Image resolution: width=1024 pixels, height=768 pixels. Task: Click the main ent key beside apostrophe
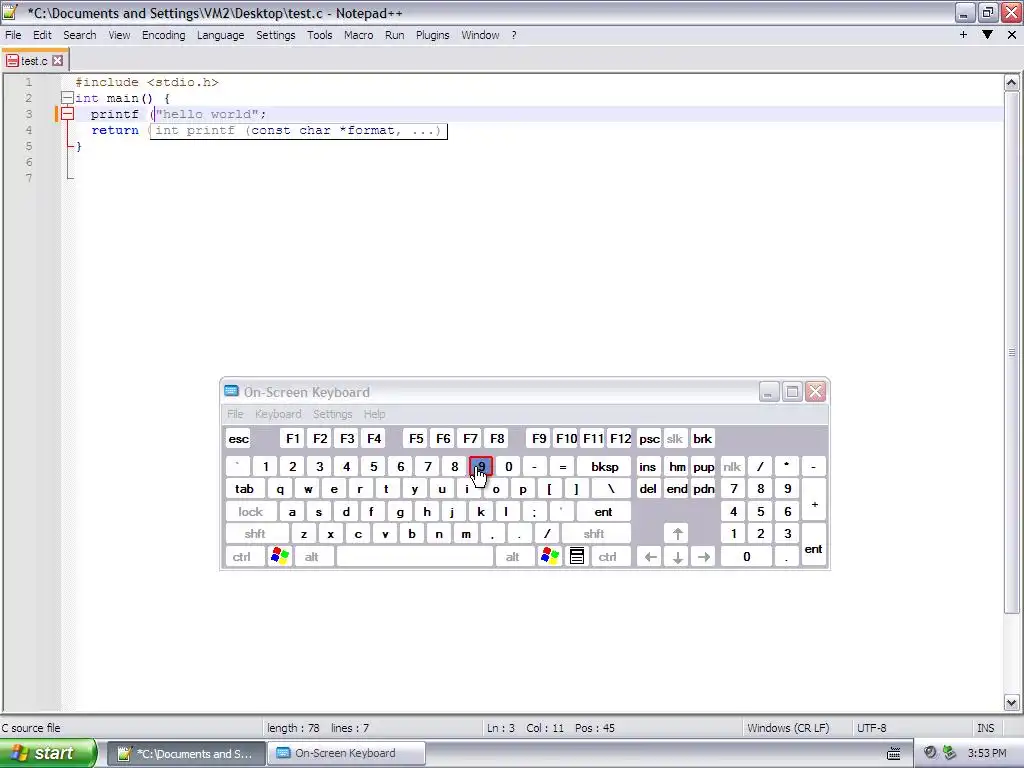[603, 512]
